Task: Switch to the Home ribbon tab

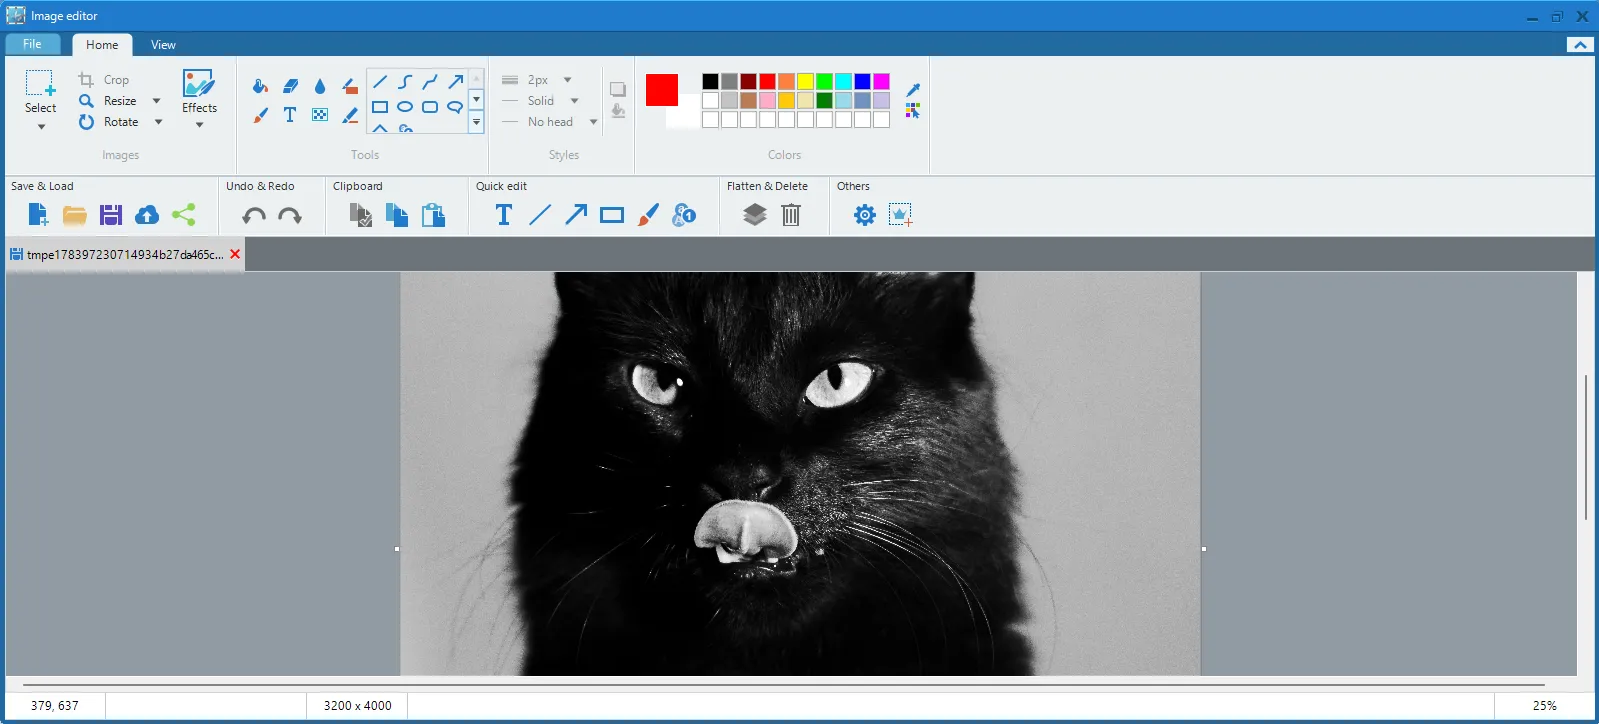Action: point(102,45)
